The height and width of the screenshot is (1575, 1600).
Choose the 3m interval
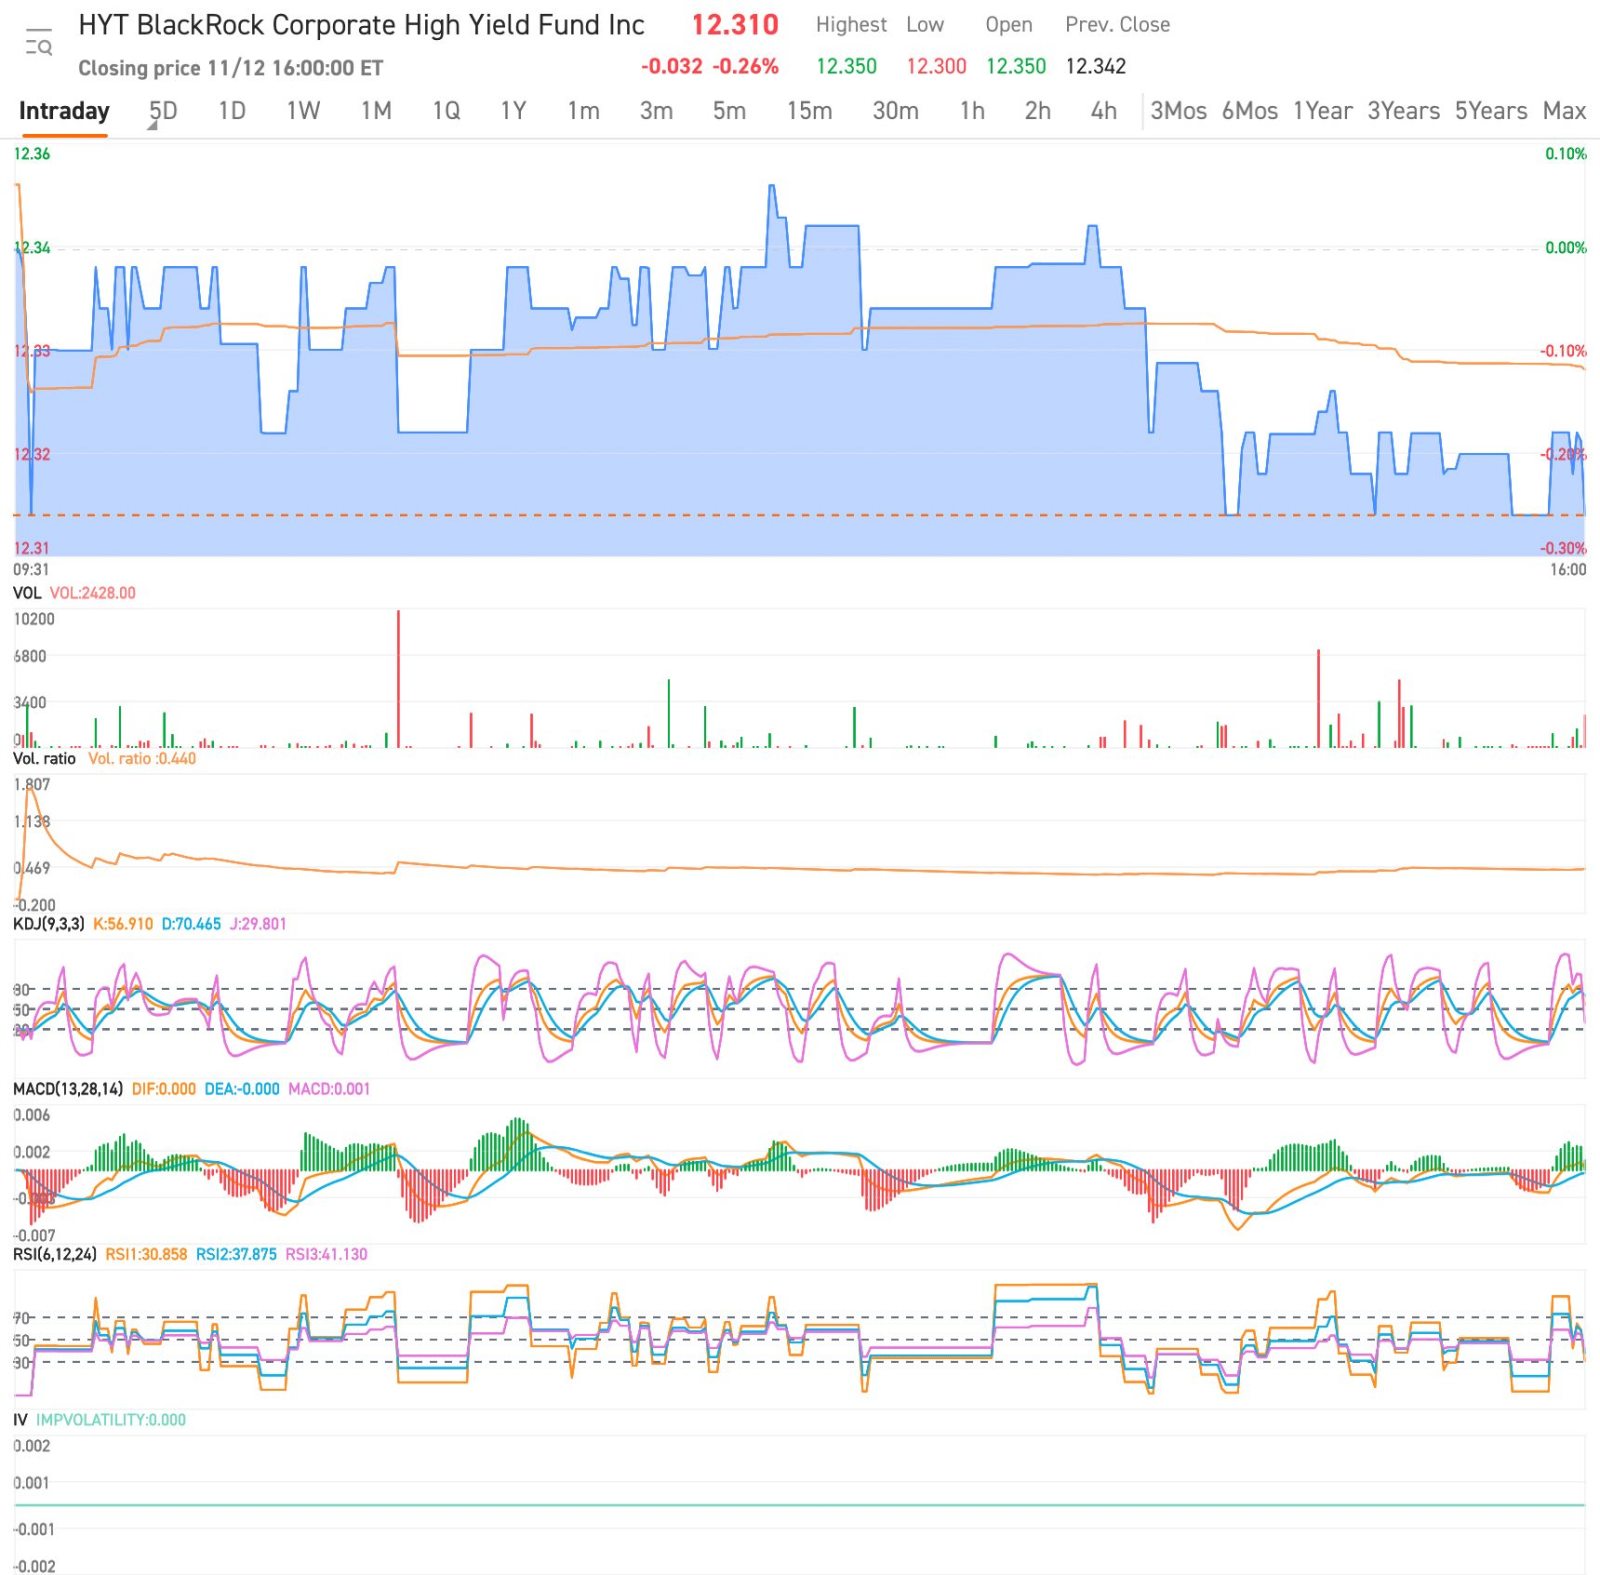(x=656, y=111)
